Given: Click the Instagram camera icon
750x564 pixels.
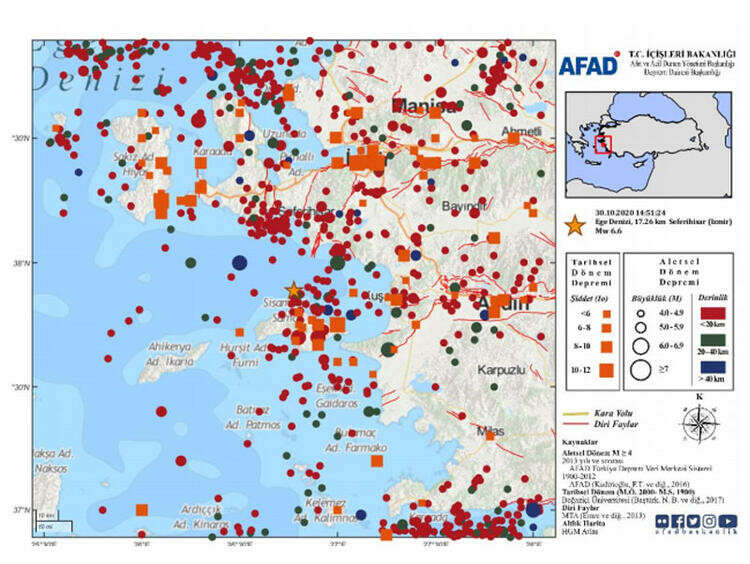Looking at the screenshot, I should [x=710, y=521].
